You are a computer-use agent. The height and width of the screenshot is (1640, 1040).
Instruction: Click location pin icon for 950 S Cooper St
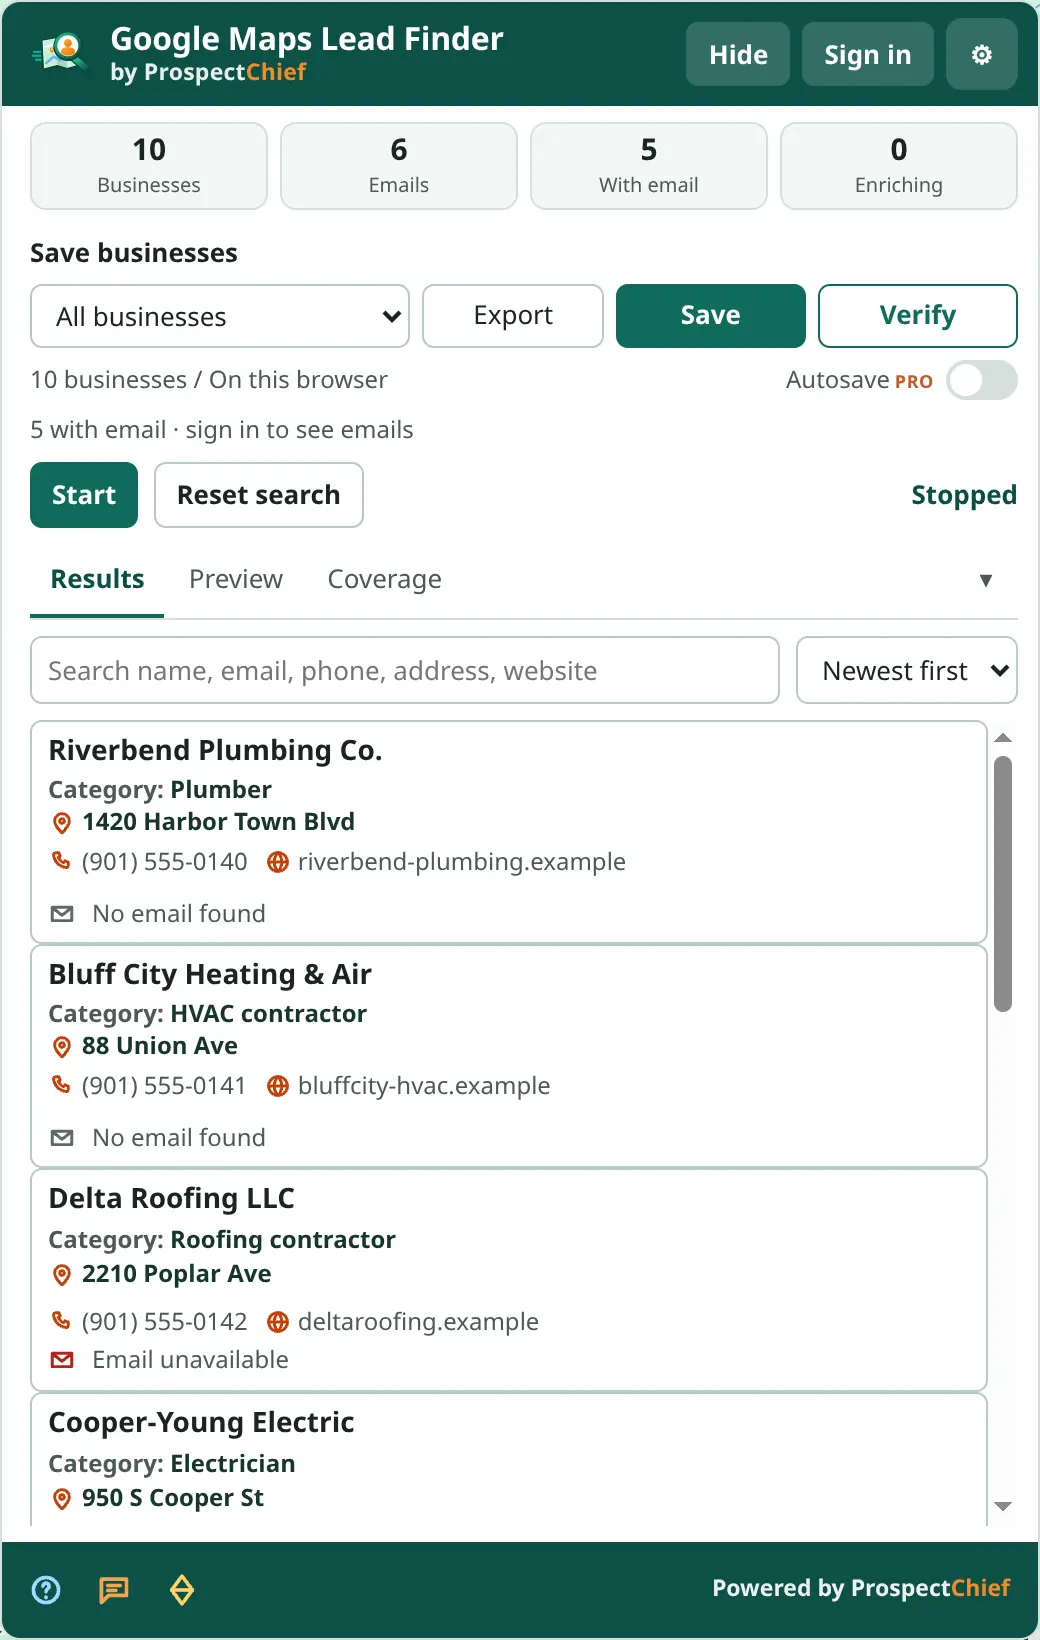(x=62, y=1499)
